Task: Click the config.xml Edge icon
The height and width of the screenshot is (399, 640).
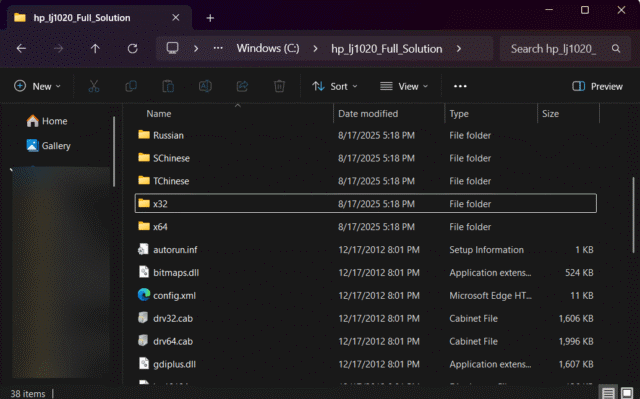Action: (x=144, y=295)
